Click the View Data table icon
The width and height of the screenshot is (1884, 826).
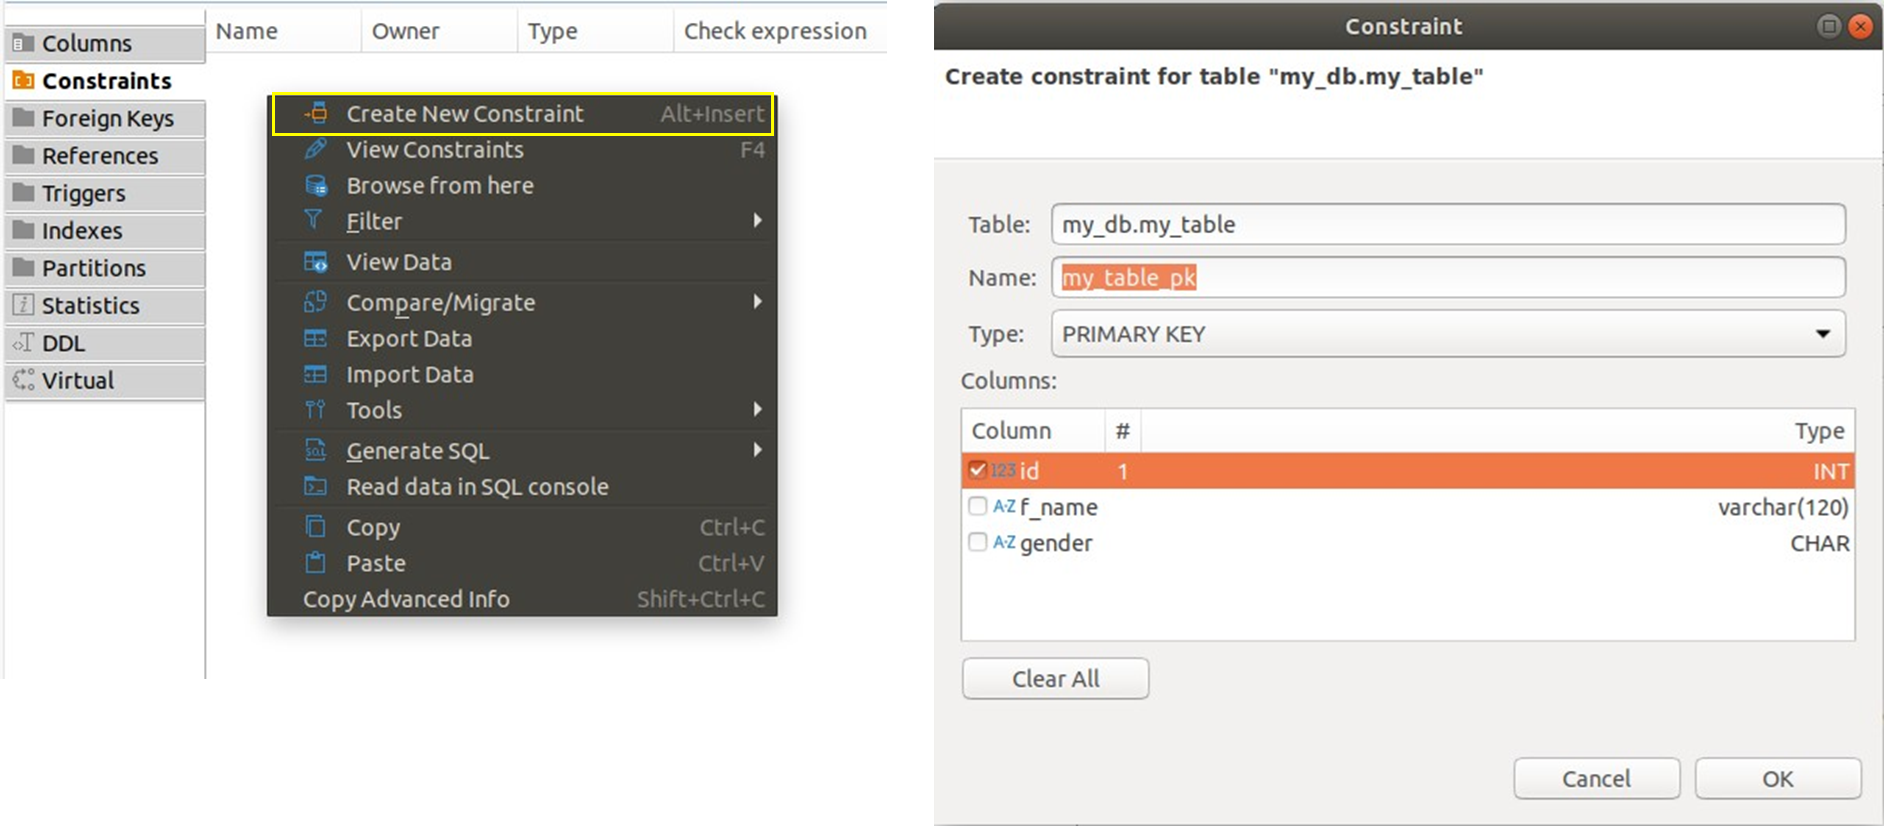[316, 262]
